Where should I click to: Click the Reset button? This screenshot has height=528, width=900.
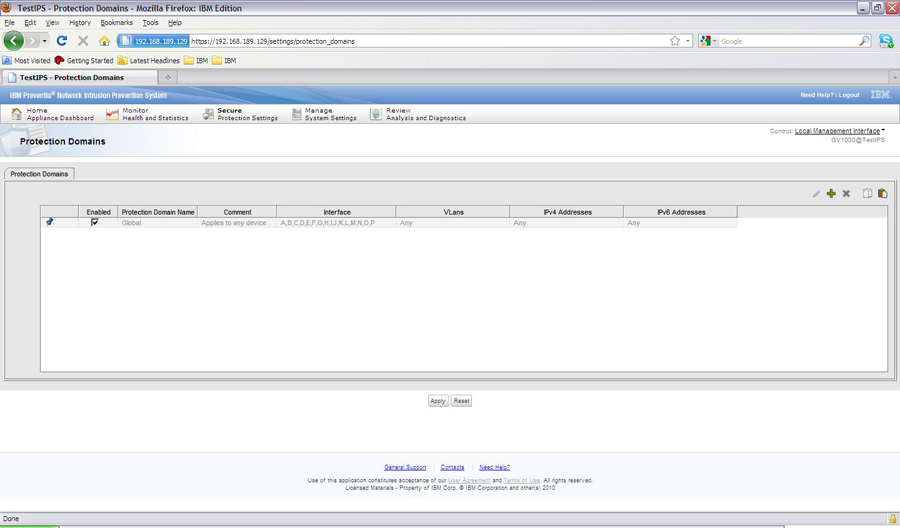[461, 401]
